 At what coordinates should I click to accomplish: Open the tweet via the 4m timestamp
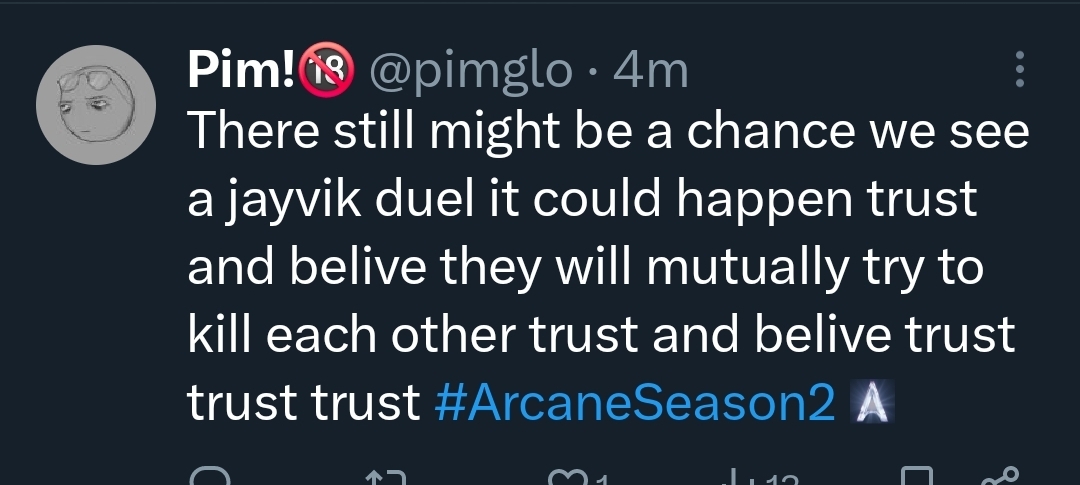tap(650, 70)
